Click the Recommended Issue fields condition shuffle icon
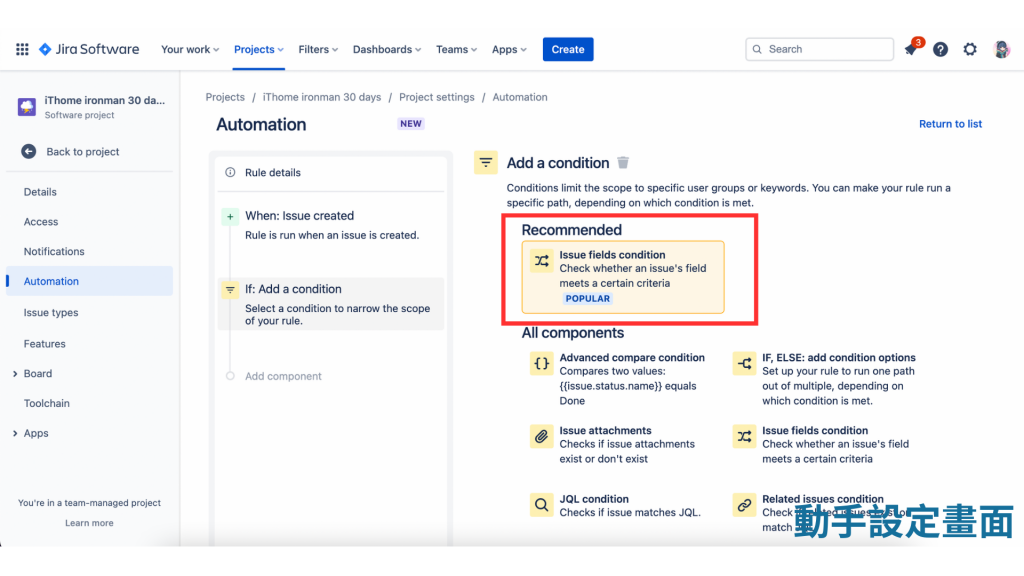Viewport: 1024px width, 576px height. tap(541, 261)
